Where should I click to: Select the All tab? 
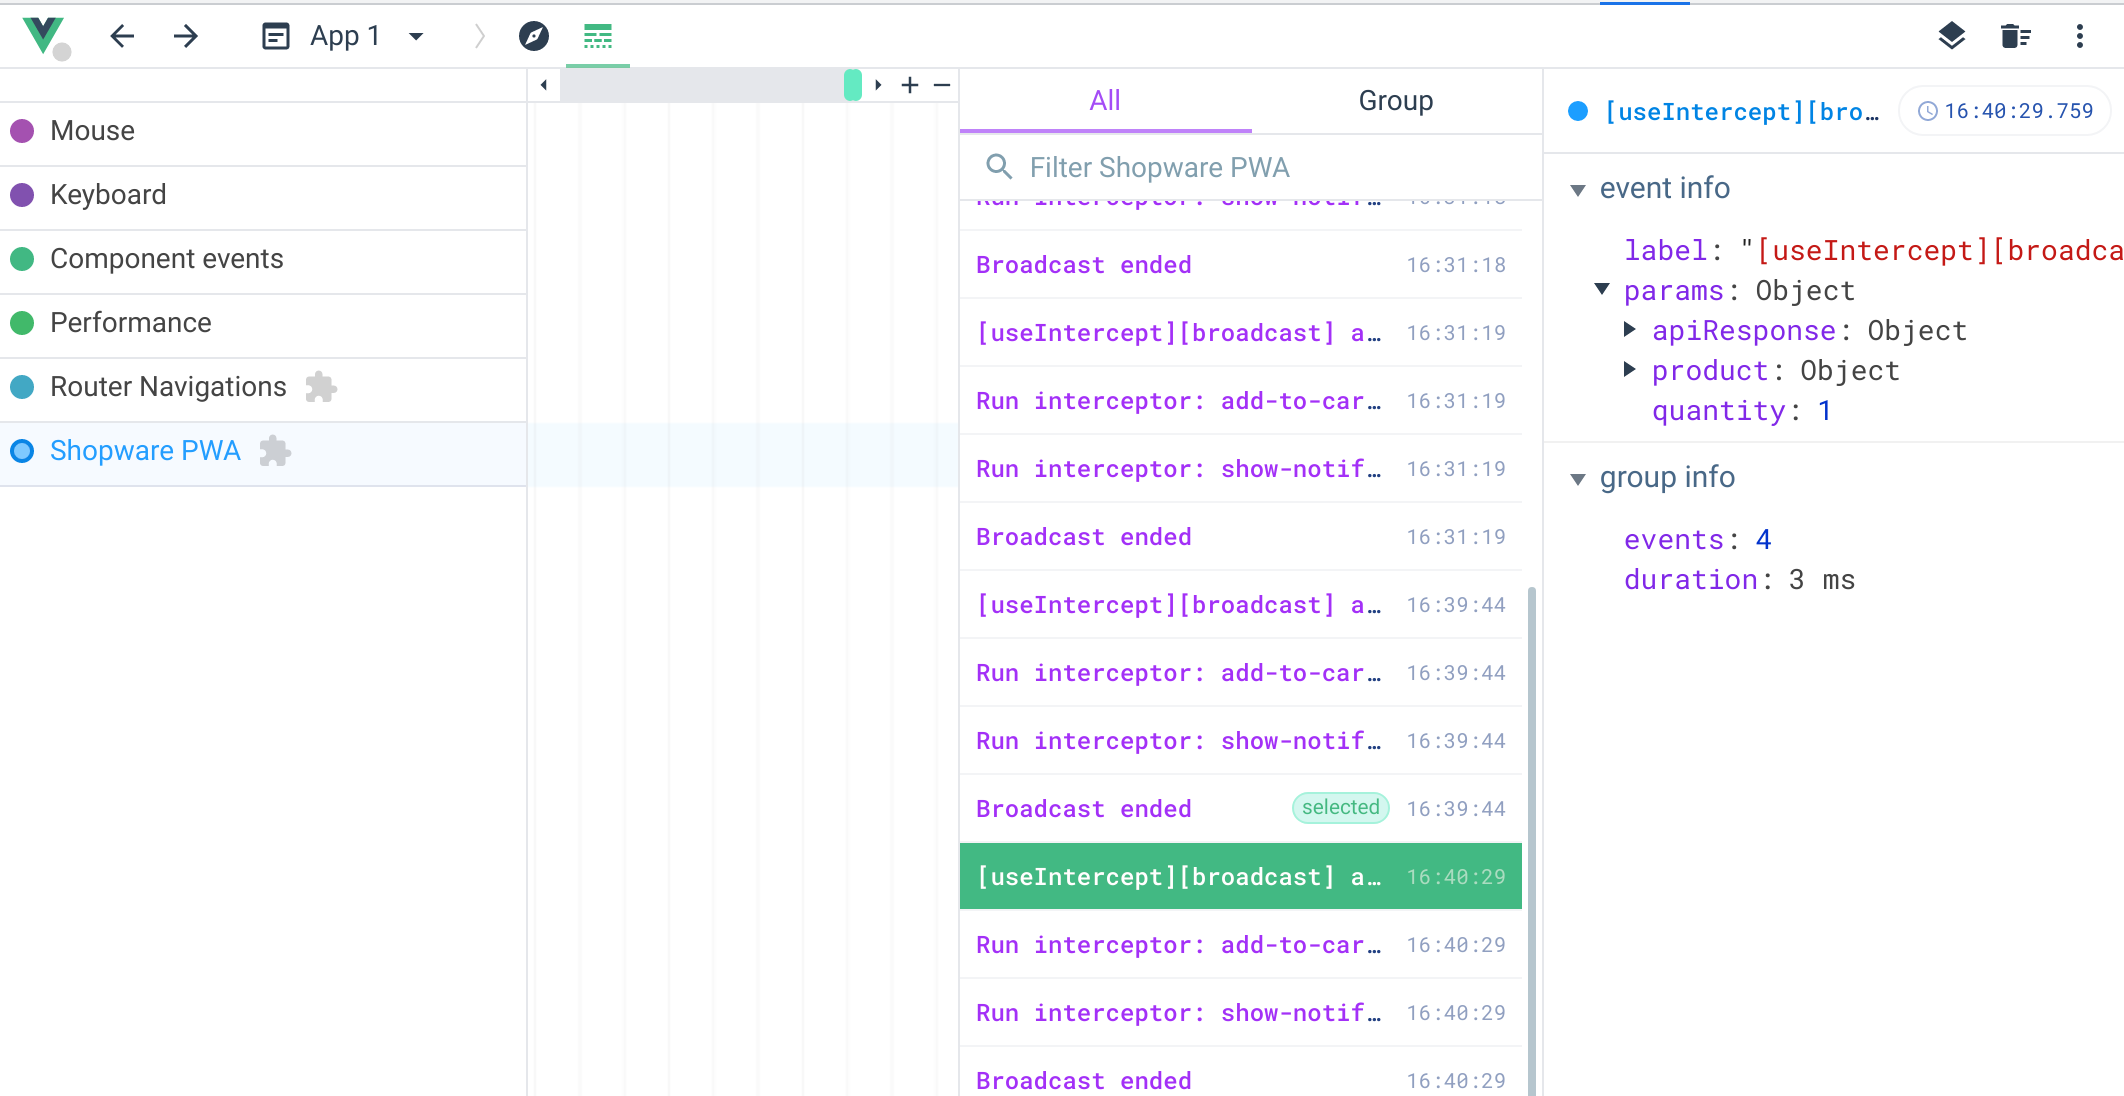[1104, 100]
